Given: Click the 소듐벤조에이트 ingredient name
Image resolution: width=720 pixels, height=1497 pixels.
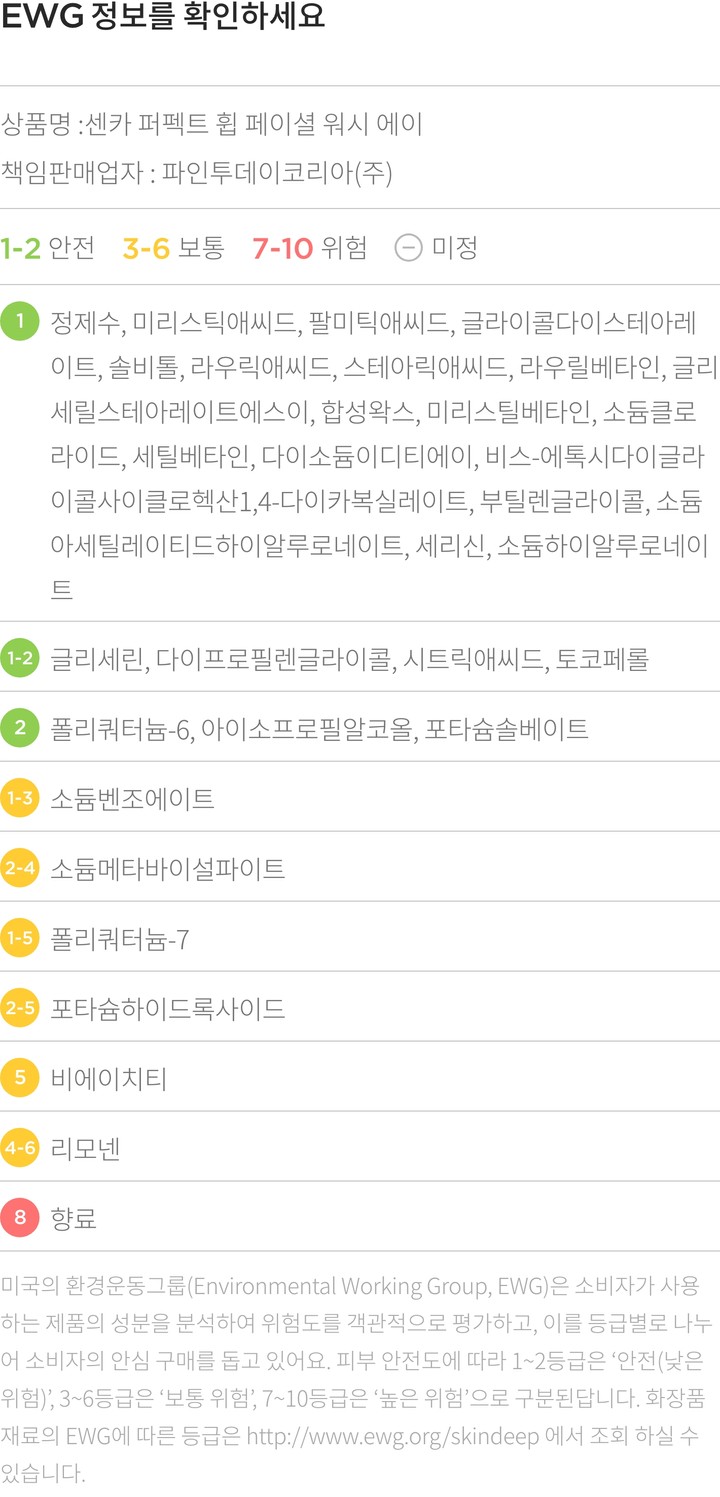Looking at the screenshot, I should click(133, 798).
